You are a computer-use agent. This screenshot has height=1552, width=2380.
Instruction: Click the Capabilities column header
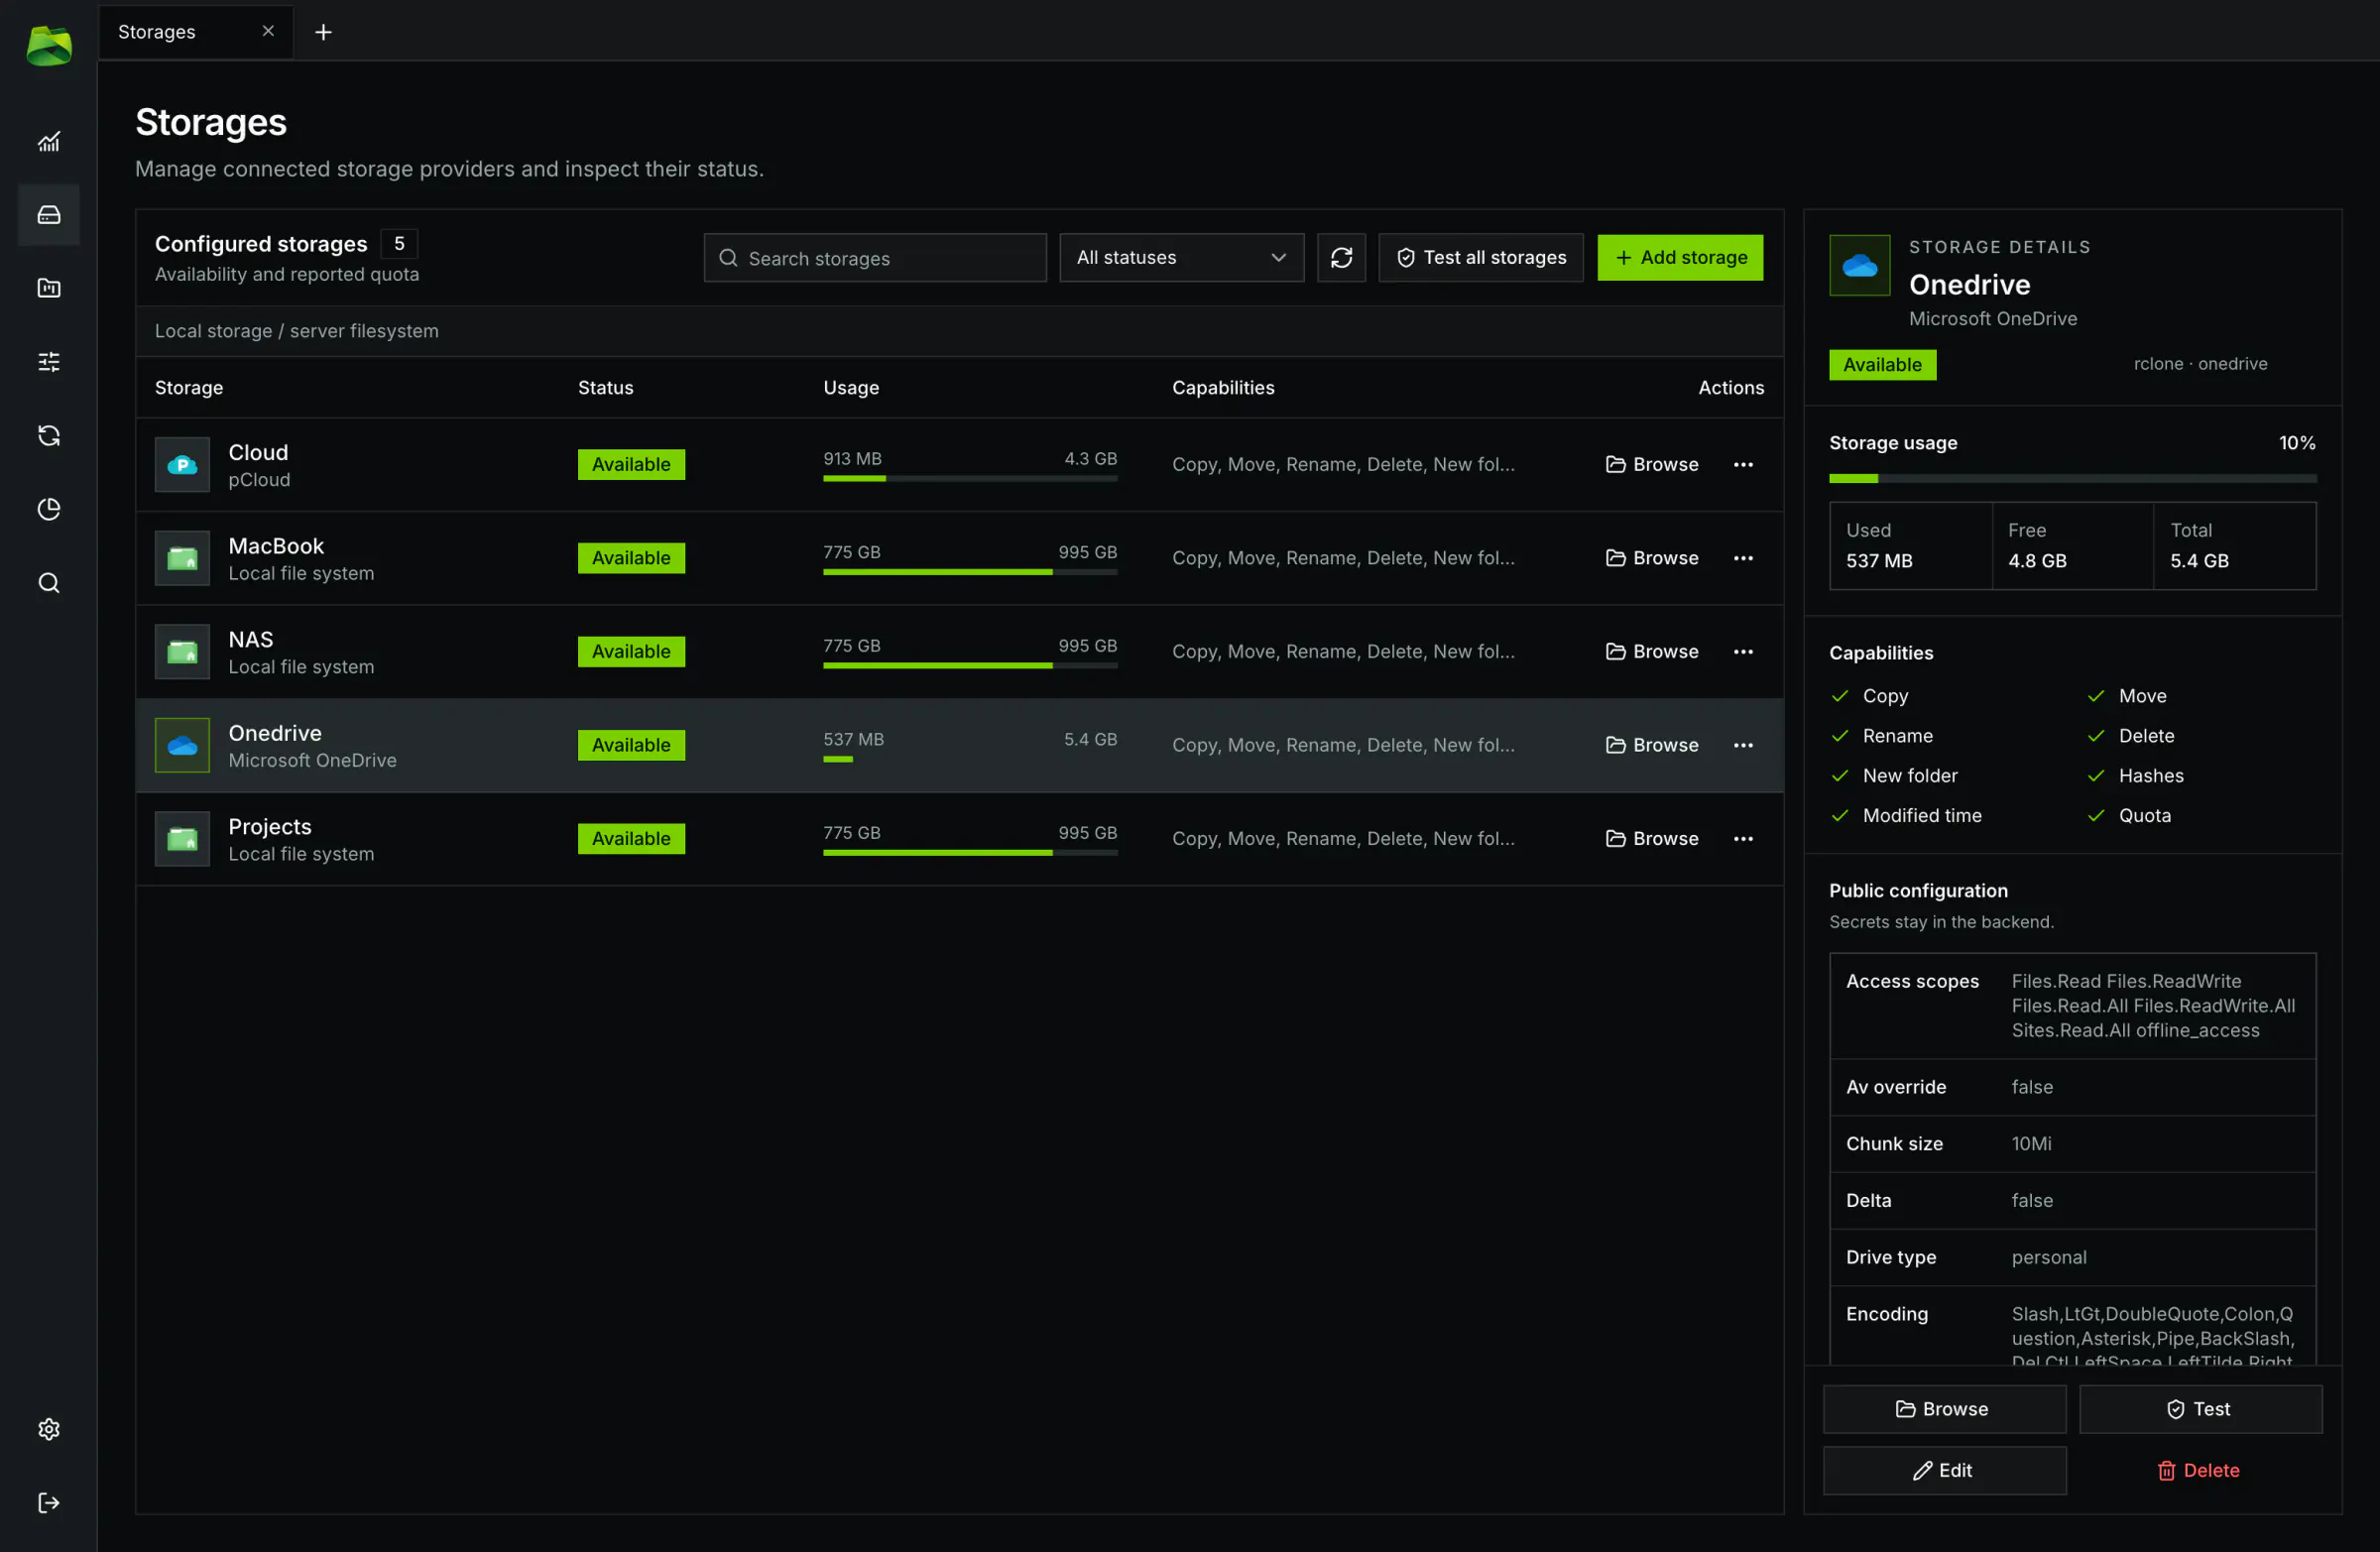tap(1223, 387)
